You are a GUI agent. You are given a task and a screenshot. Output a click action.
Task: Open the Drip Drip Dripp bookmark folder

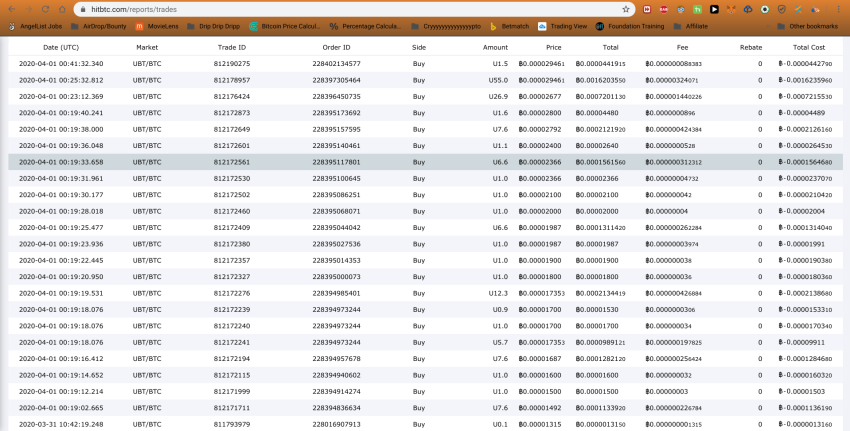(x=213, y=26)
